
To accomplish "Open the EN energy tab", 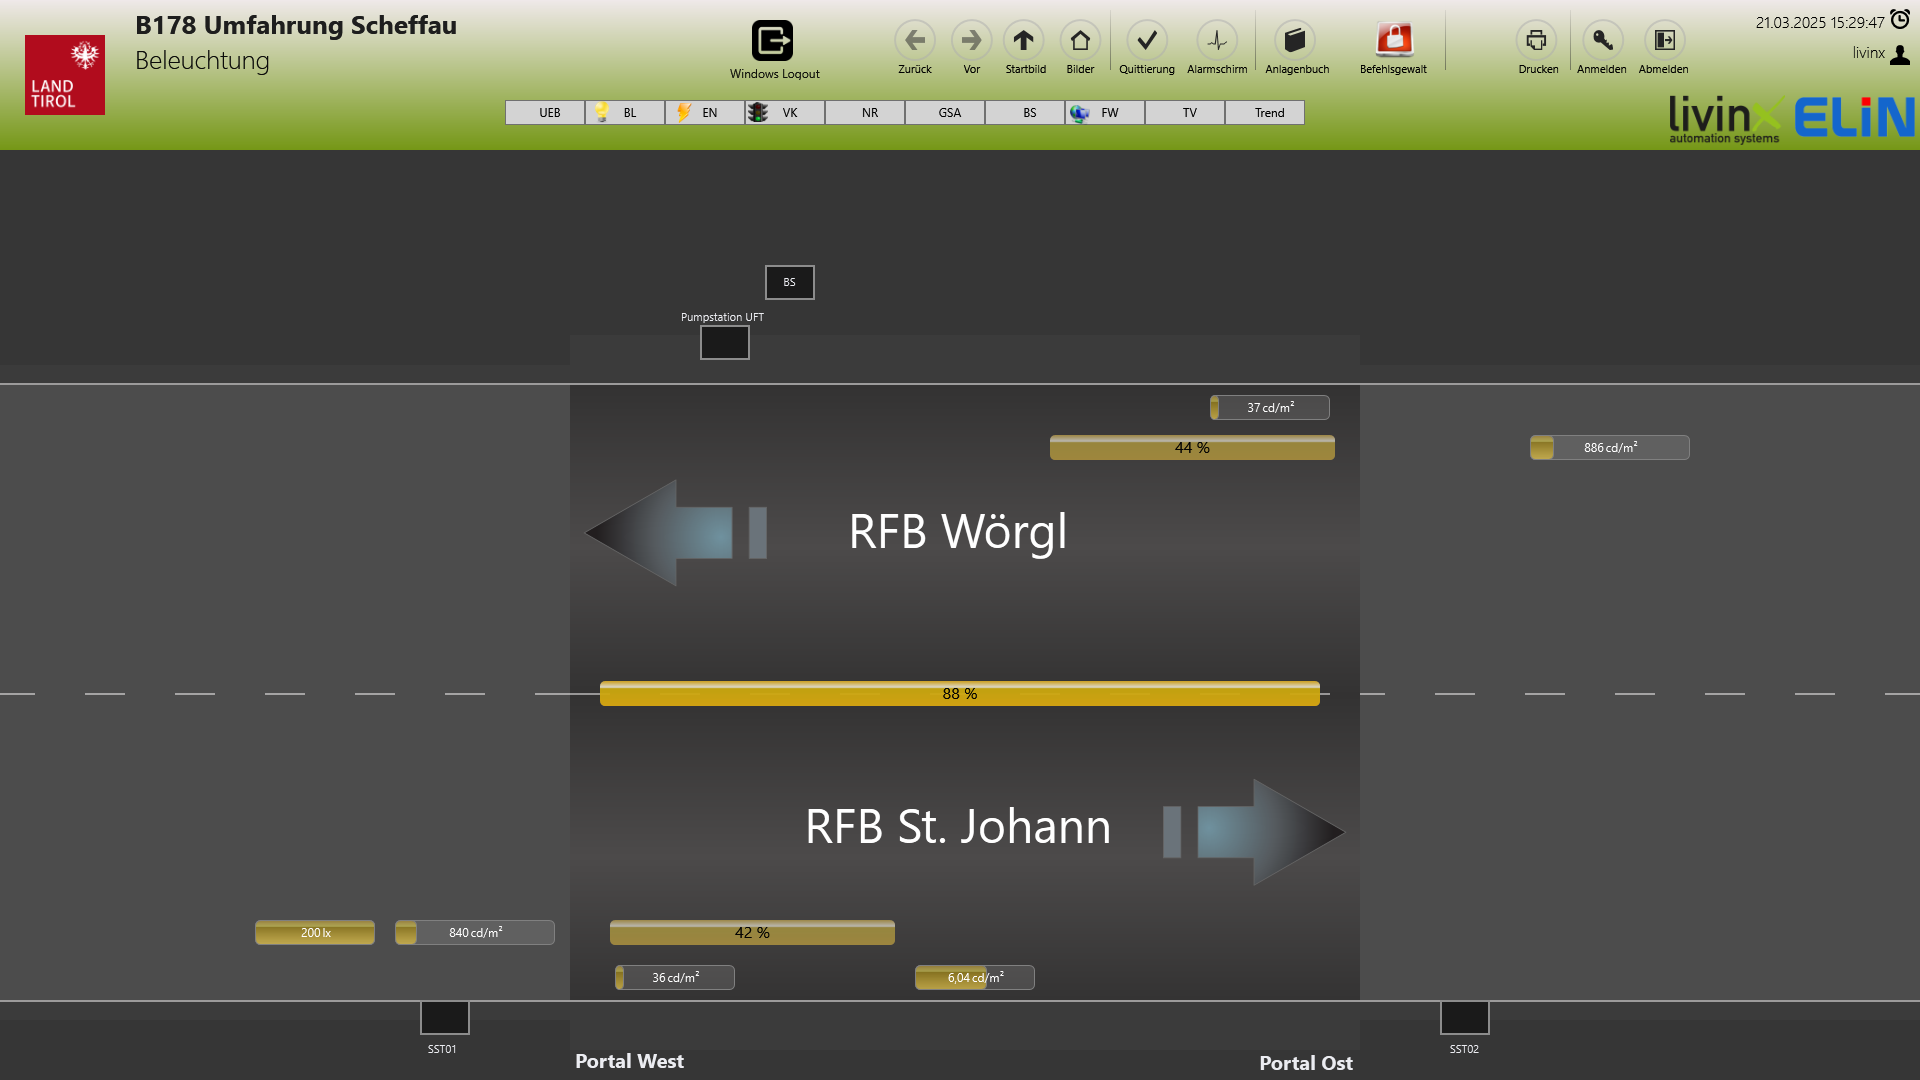I will (x=705, y=113).
